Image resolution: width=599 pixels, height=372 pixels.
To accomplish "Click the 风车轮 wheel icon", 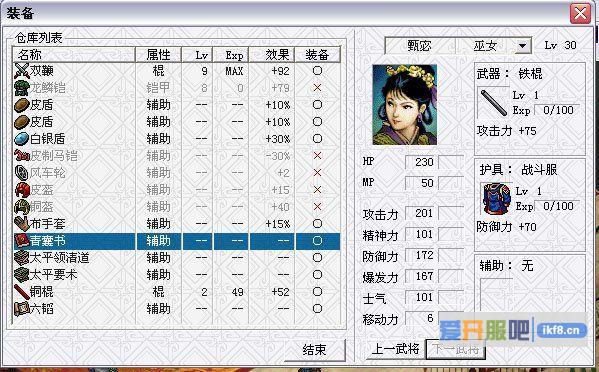I will (22, 173).
